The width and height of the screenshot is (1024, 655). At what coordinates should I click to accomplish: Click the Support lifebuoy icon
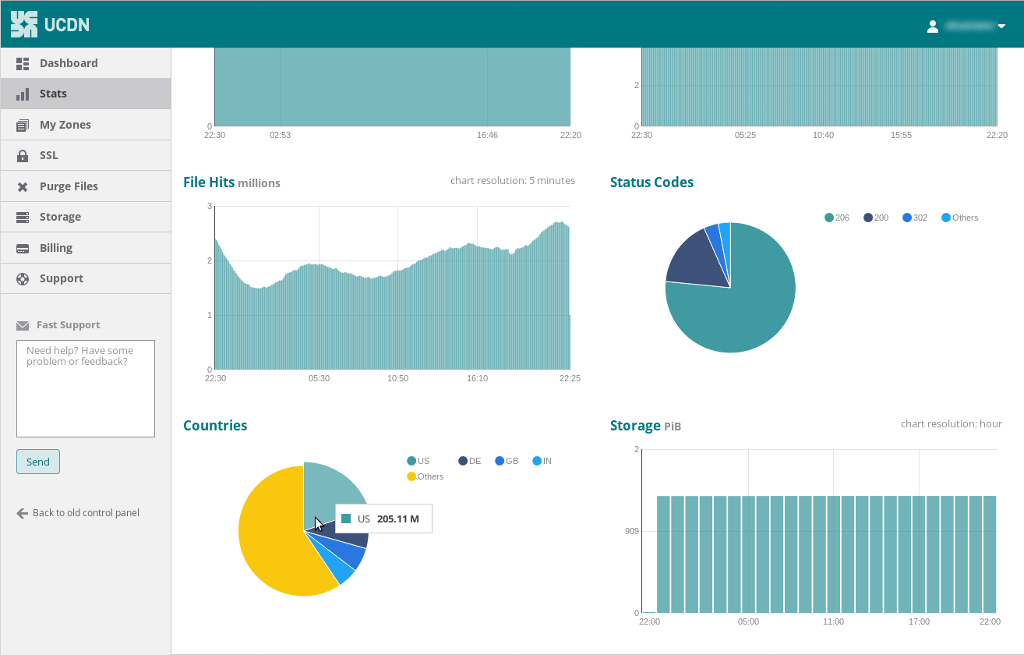pos(22,279)
